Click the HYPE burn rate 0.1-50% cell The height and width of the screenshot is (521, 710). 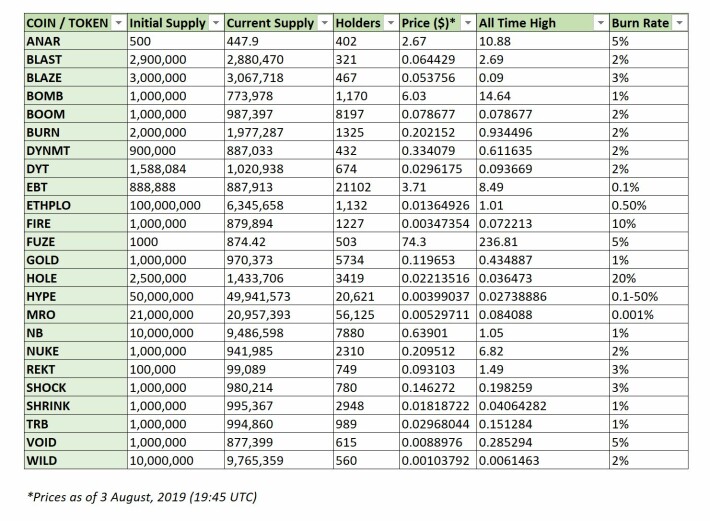click(x=649, y=296)
